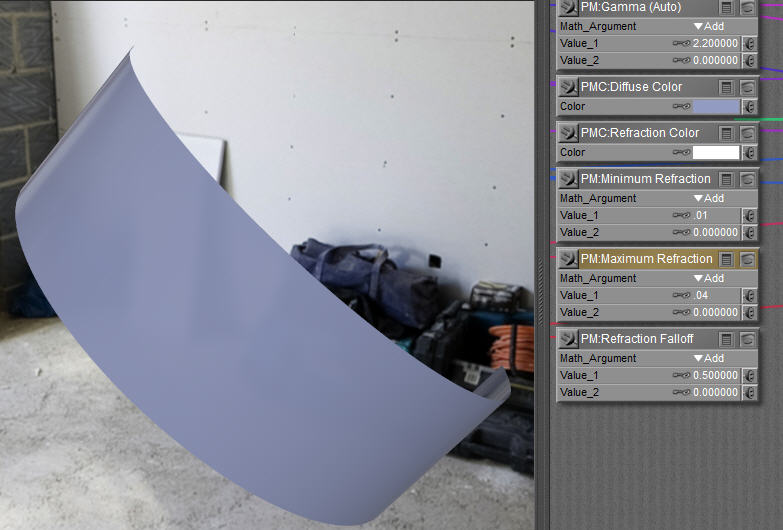
Task: Click input plug beside Refraction Falloff Value_2
Action: 749,392
